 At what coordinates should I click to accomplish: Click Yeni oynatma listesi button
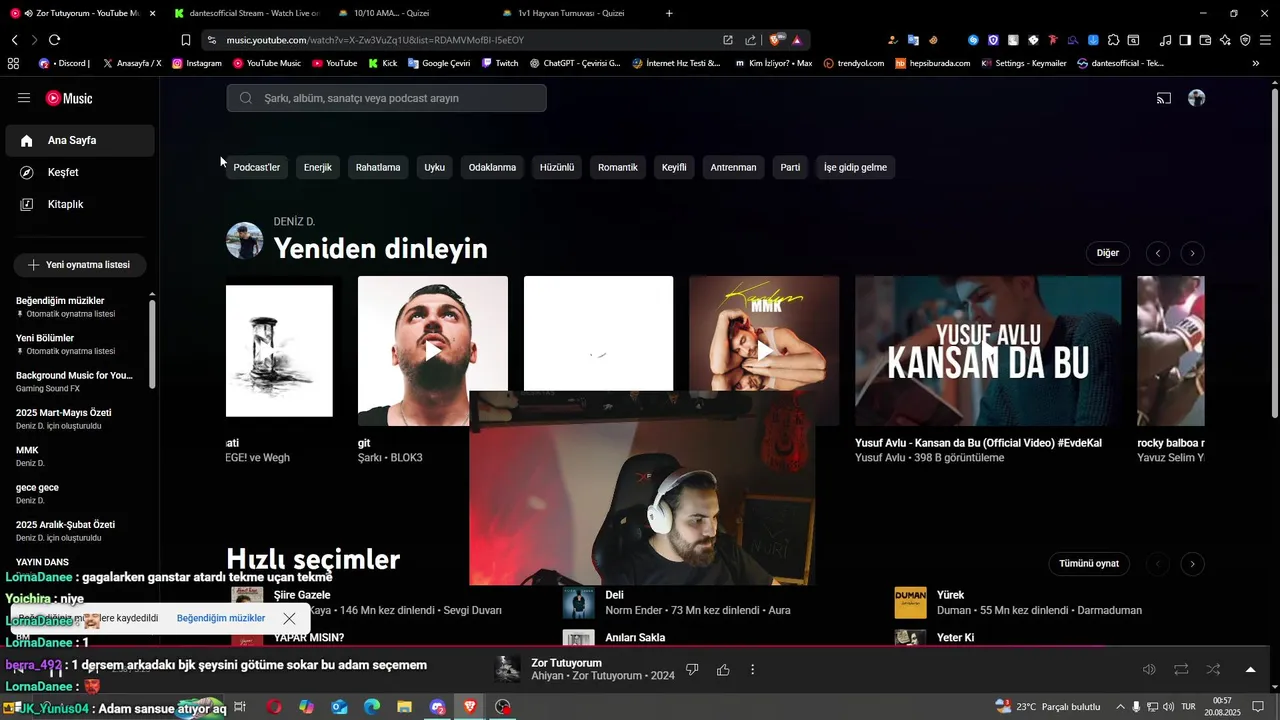[80, 265]
